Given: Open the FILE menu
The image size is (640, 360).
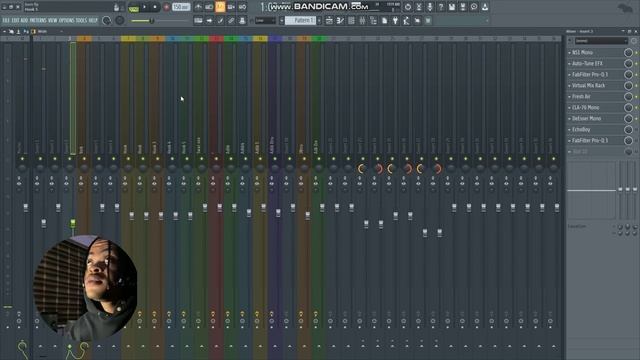Looking at the screenshot, I should click(x=6, y=20).
